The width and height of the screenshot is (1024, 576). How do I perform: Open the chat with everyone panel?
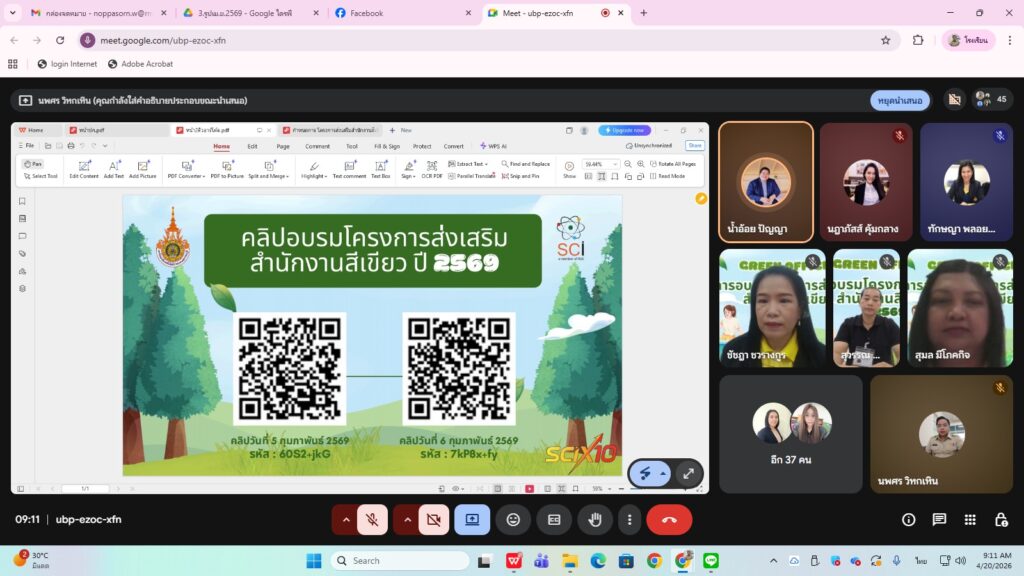click(939, 520)
